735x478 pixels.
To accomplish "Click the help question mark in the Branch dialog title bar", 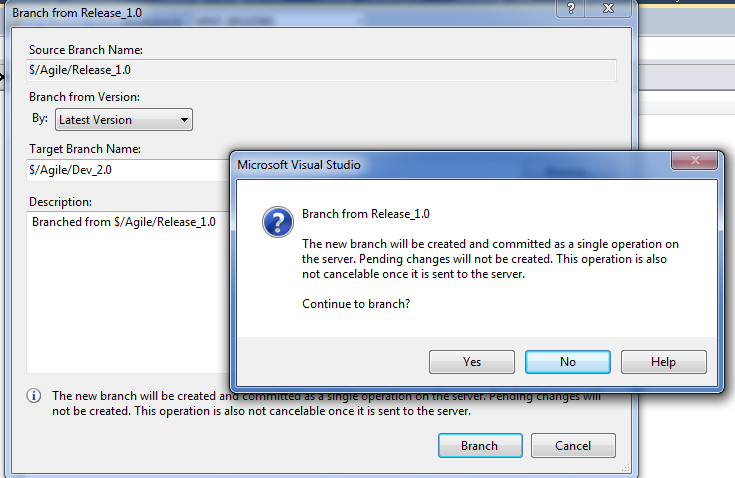I will tap(570, 8).
